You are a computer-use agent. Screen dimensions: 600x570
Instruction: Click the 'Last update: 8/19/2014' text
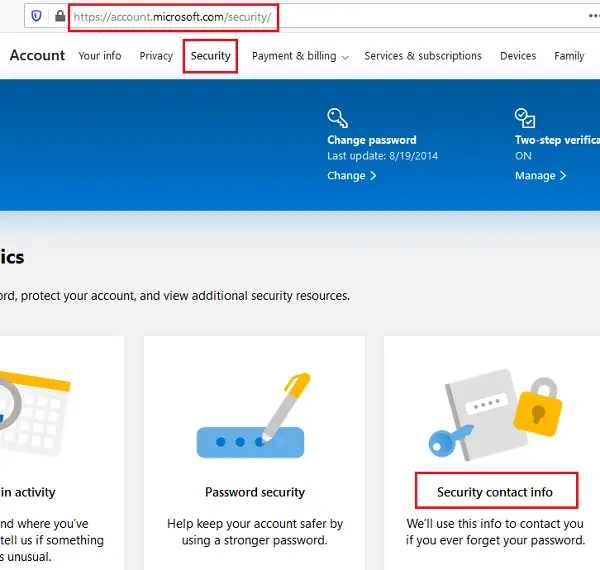[x=383, y=156]
